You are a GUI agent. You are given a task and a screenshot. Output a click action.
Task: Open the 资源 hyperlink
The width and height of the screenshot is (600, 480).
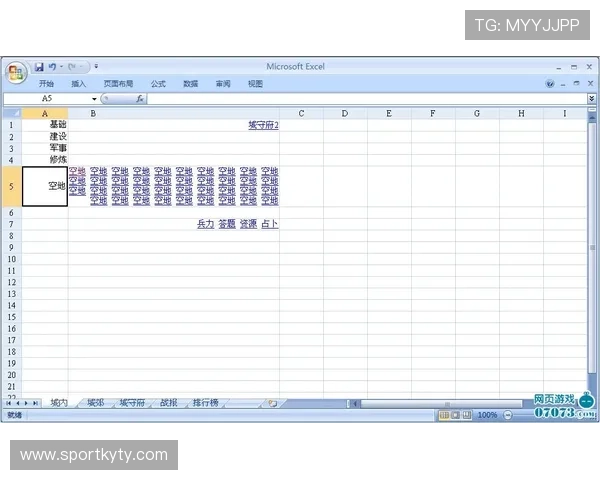[x=248, y=224]
